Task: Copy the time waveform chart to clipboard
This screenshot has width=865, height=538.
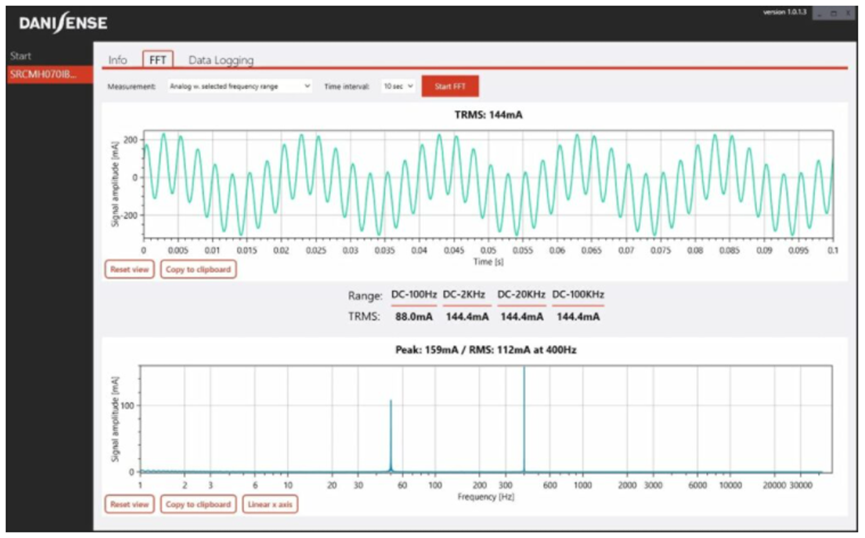Action: click(x=198, y=269)
